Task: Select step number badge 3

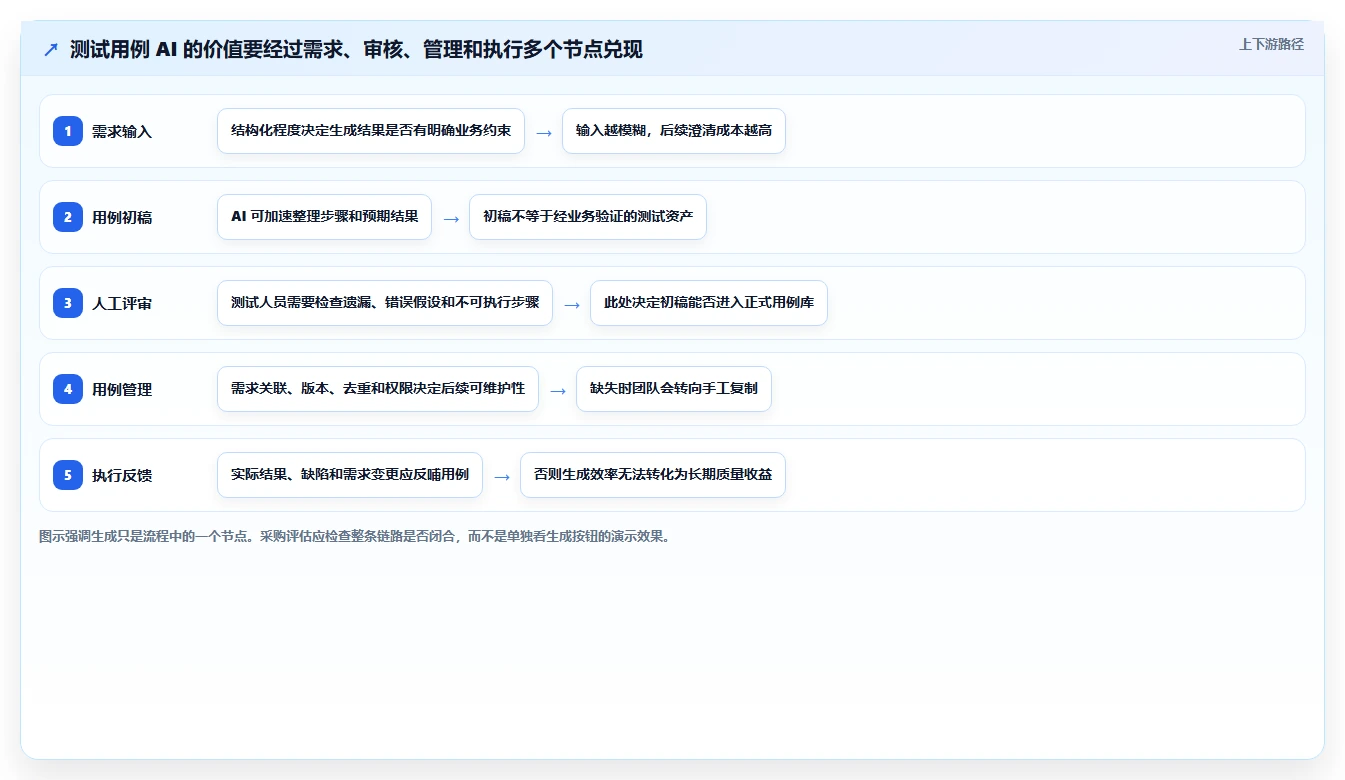Action: [68, 303]
